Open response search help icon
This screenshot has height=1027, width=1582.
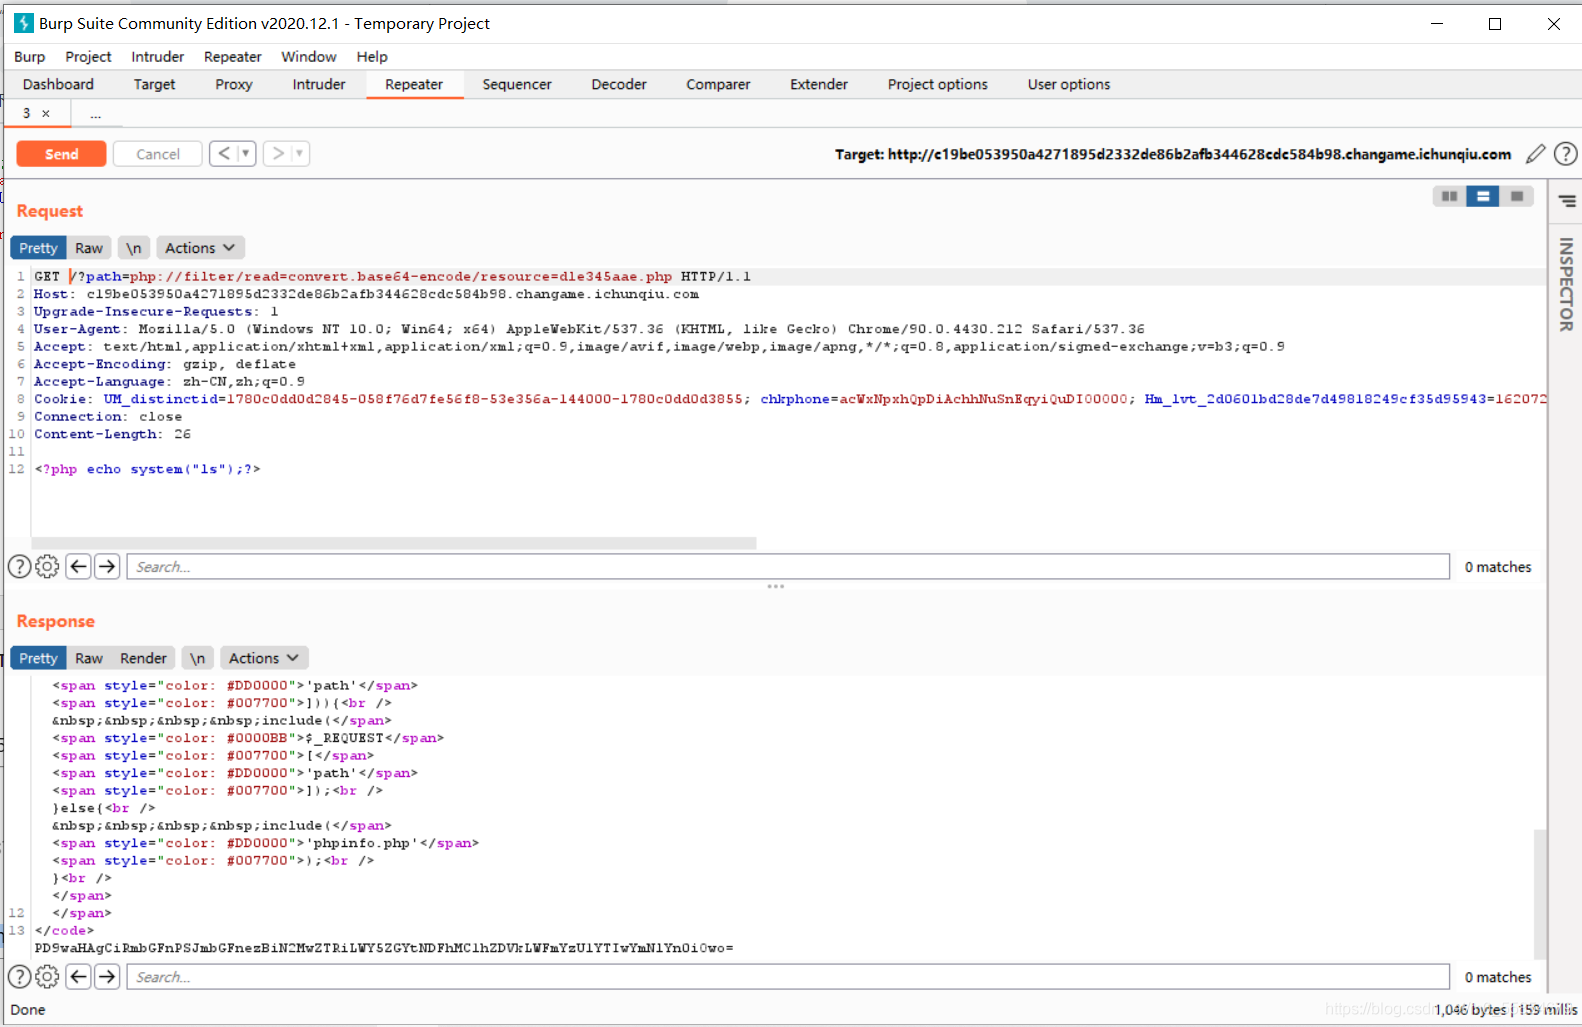(19, 977)
